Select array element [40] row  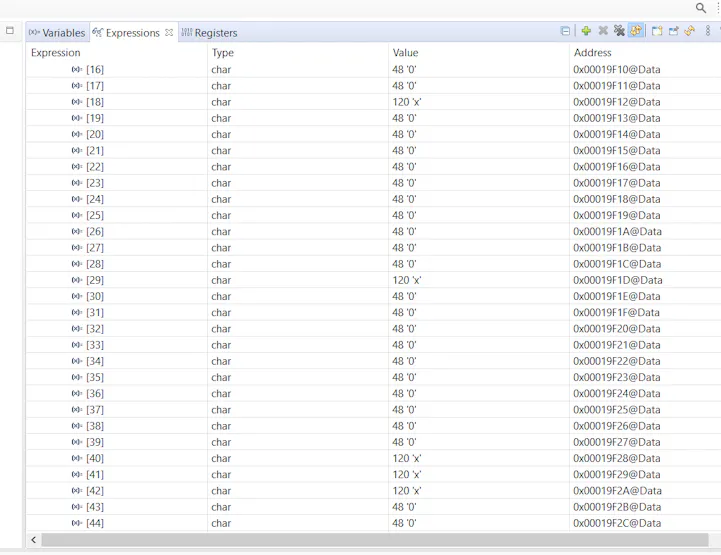tap(373, 458)
